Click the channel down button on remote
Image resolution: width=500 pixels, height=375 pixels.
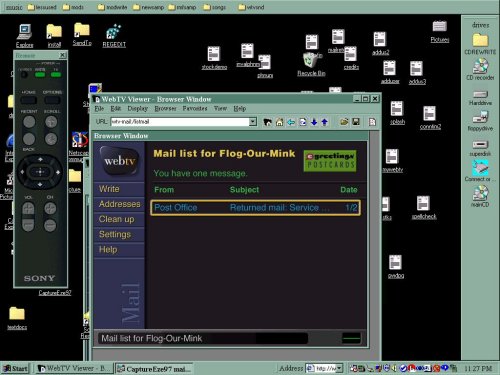pos(50,225)
